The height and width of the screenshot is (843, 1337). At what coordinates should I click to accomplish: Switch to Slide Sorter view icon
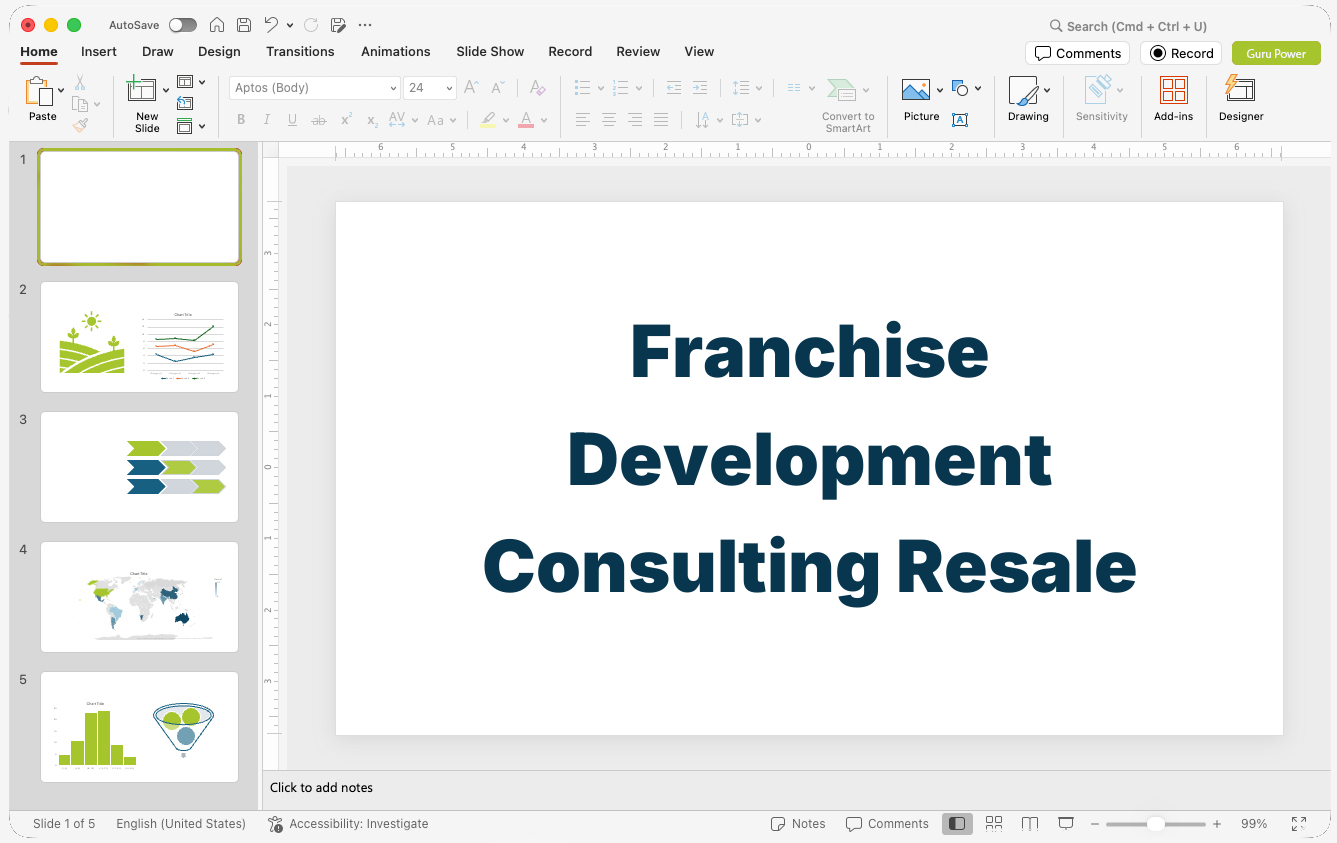coord(994,824)
